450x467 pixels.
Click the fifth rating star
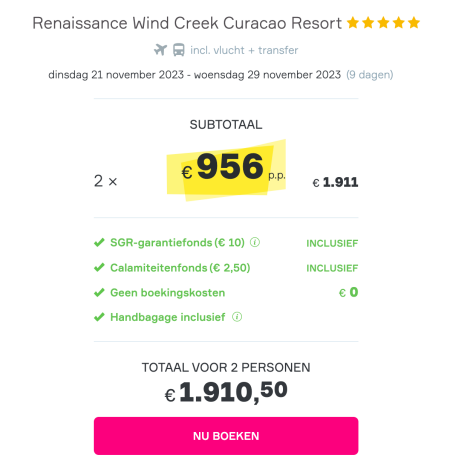[x=414, y=23]
